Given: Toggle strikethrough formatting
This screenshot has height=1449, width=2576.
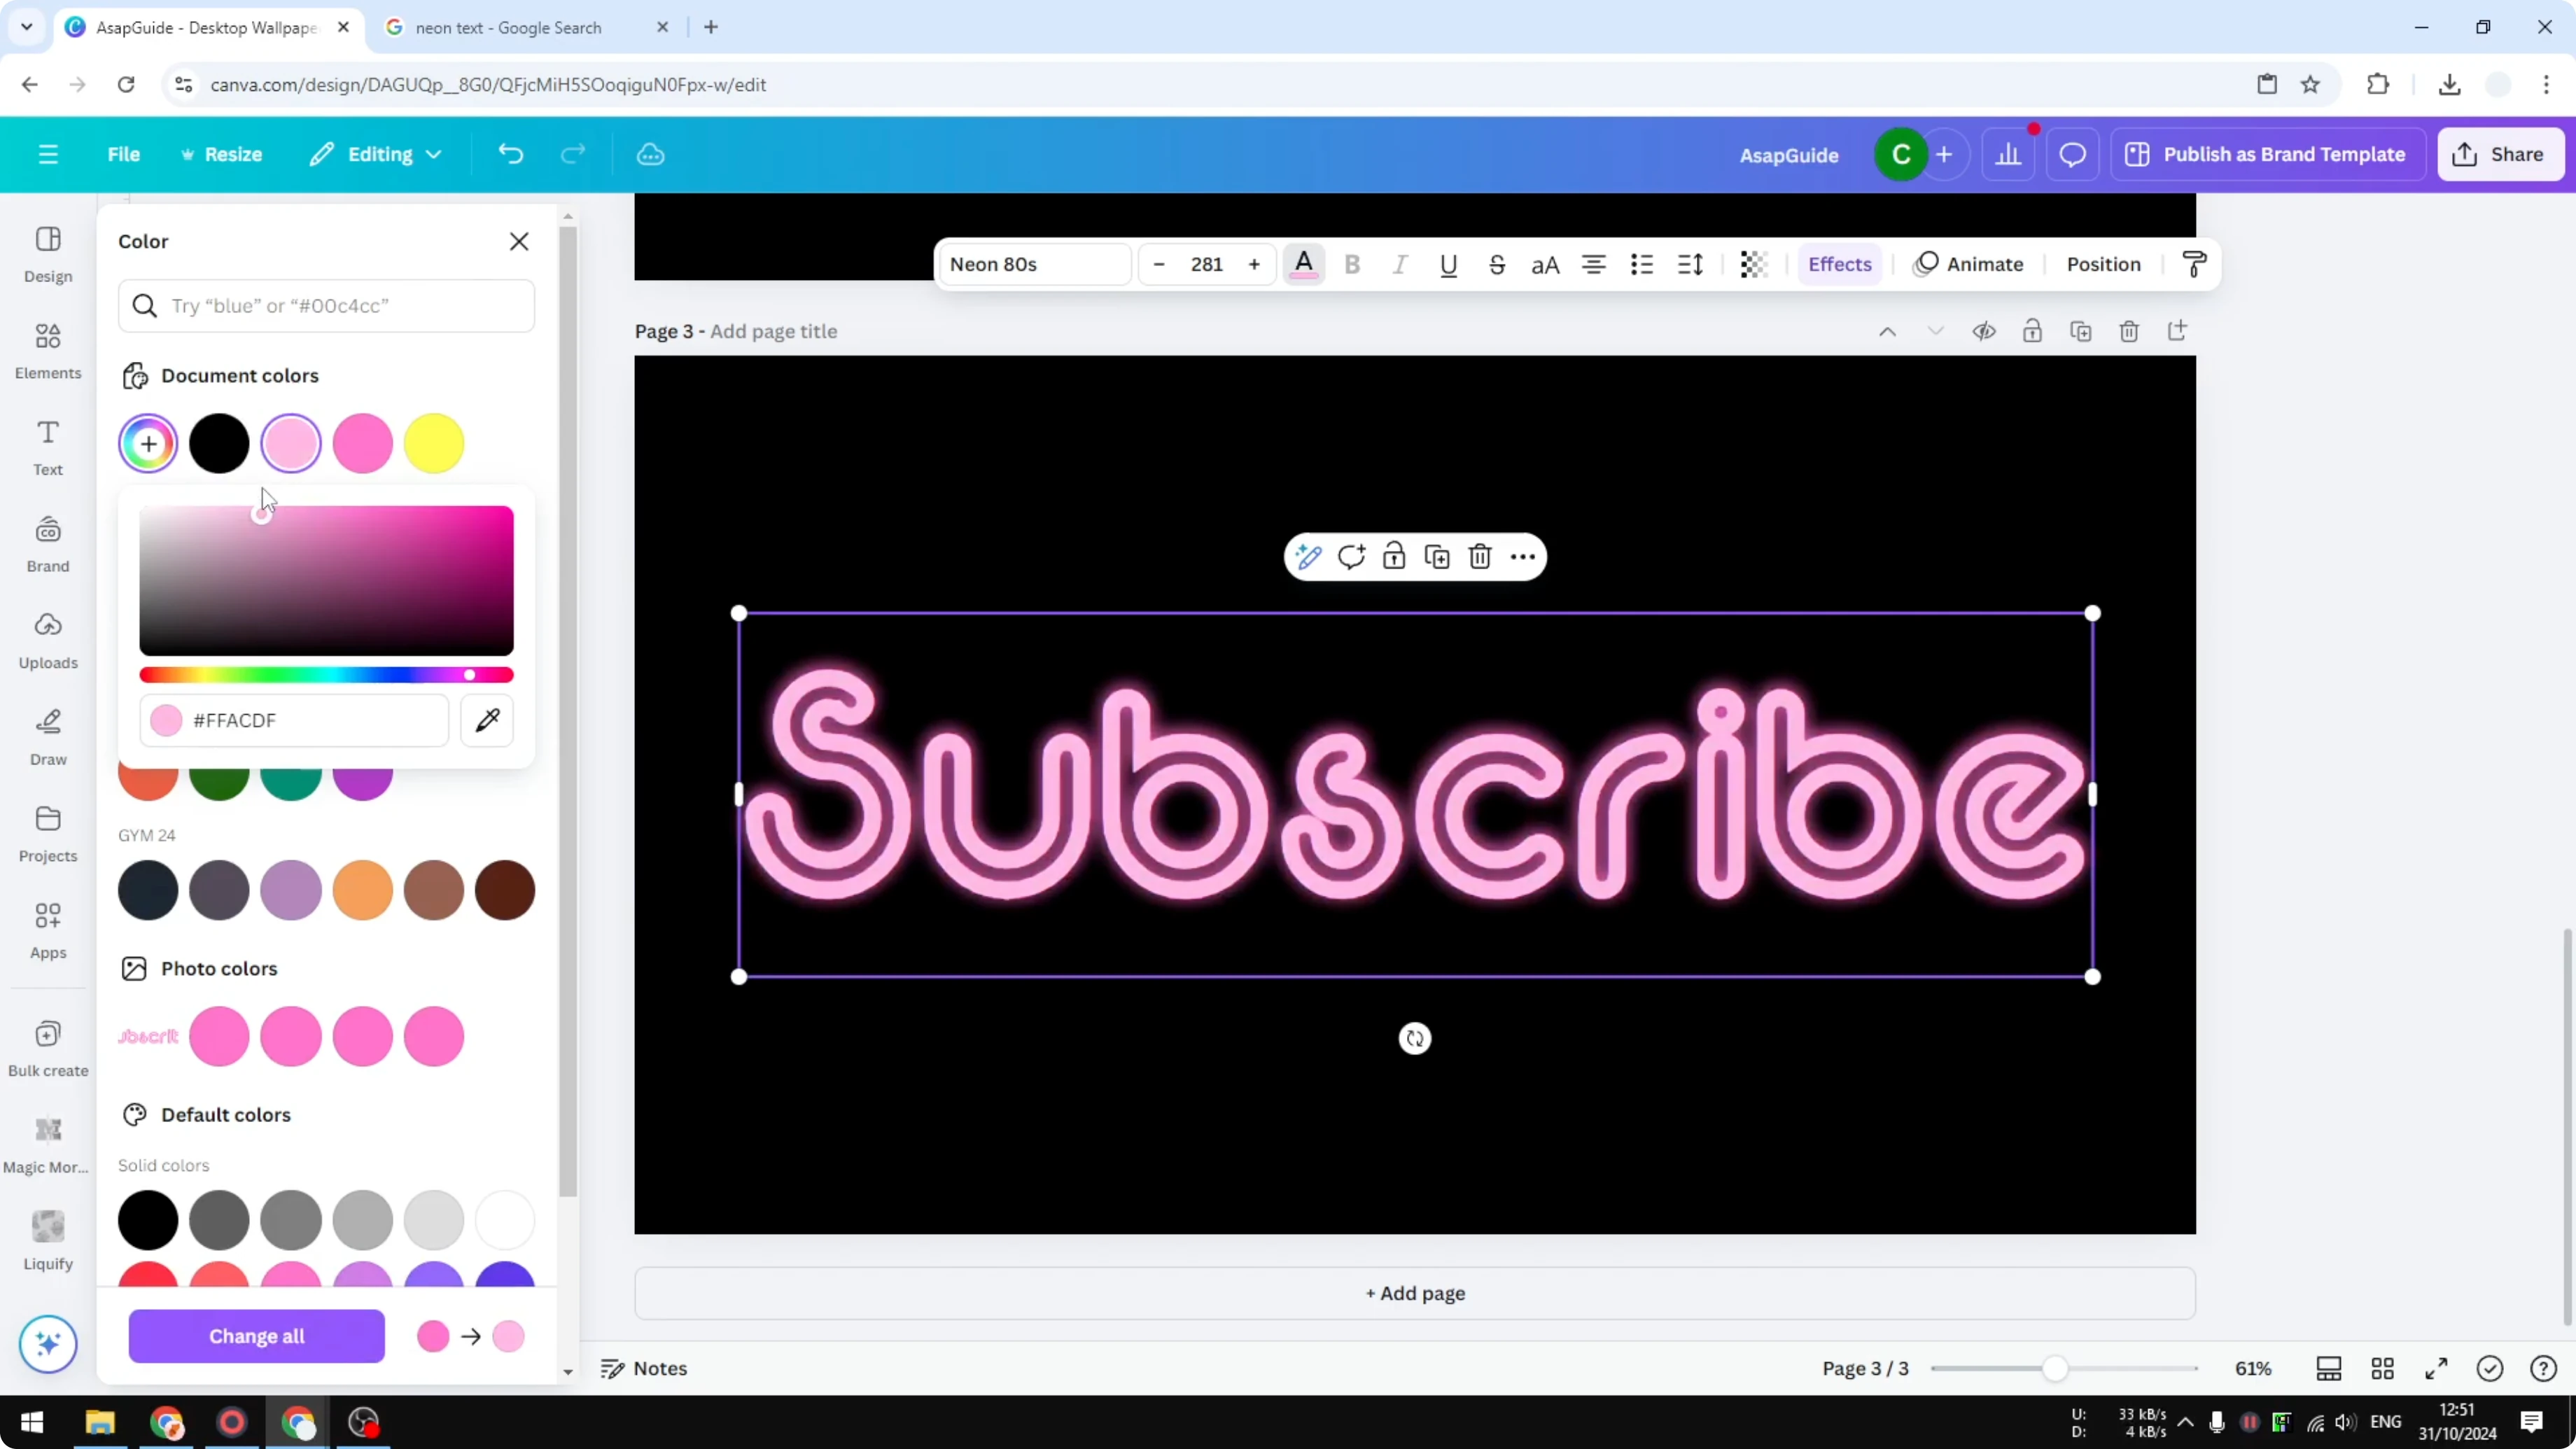Looking at the screenshot, I should (1497, 264).
